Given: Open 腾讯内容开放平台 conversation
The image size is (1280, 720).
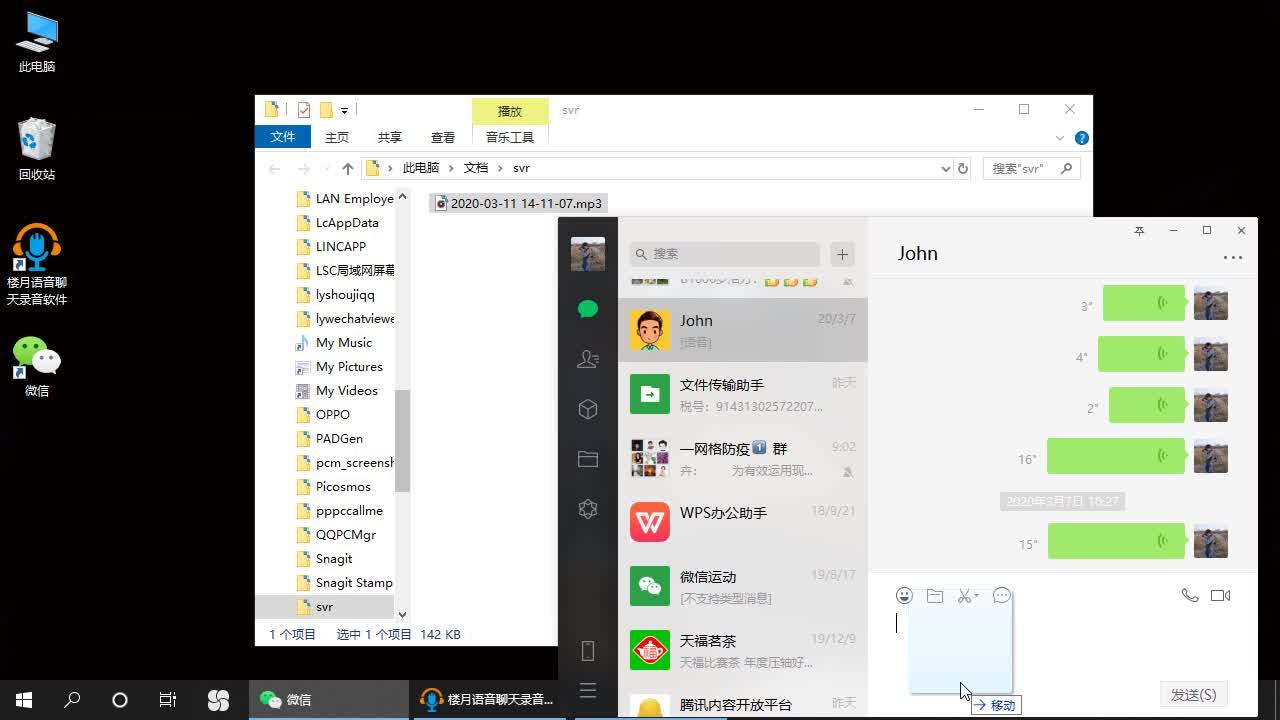Looking at the screenshot, I should [x=743, y=700].
